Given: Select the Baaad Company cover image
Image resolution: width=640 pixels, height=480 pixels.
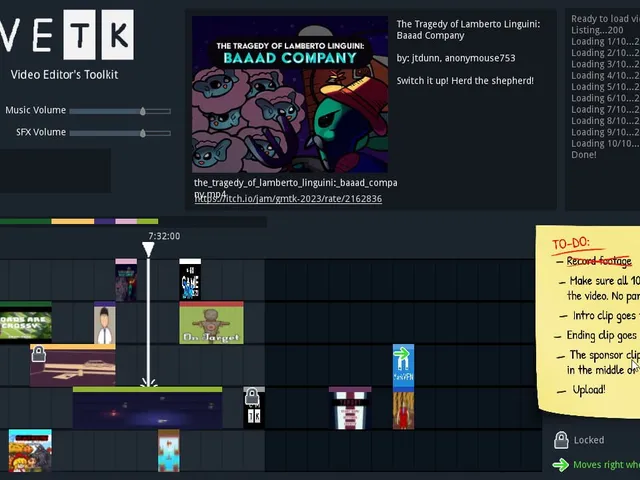Looking at the screenshot, I should tap(290, 94).
